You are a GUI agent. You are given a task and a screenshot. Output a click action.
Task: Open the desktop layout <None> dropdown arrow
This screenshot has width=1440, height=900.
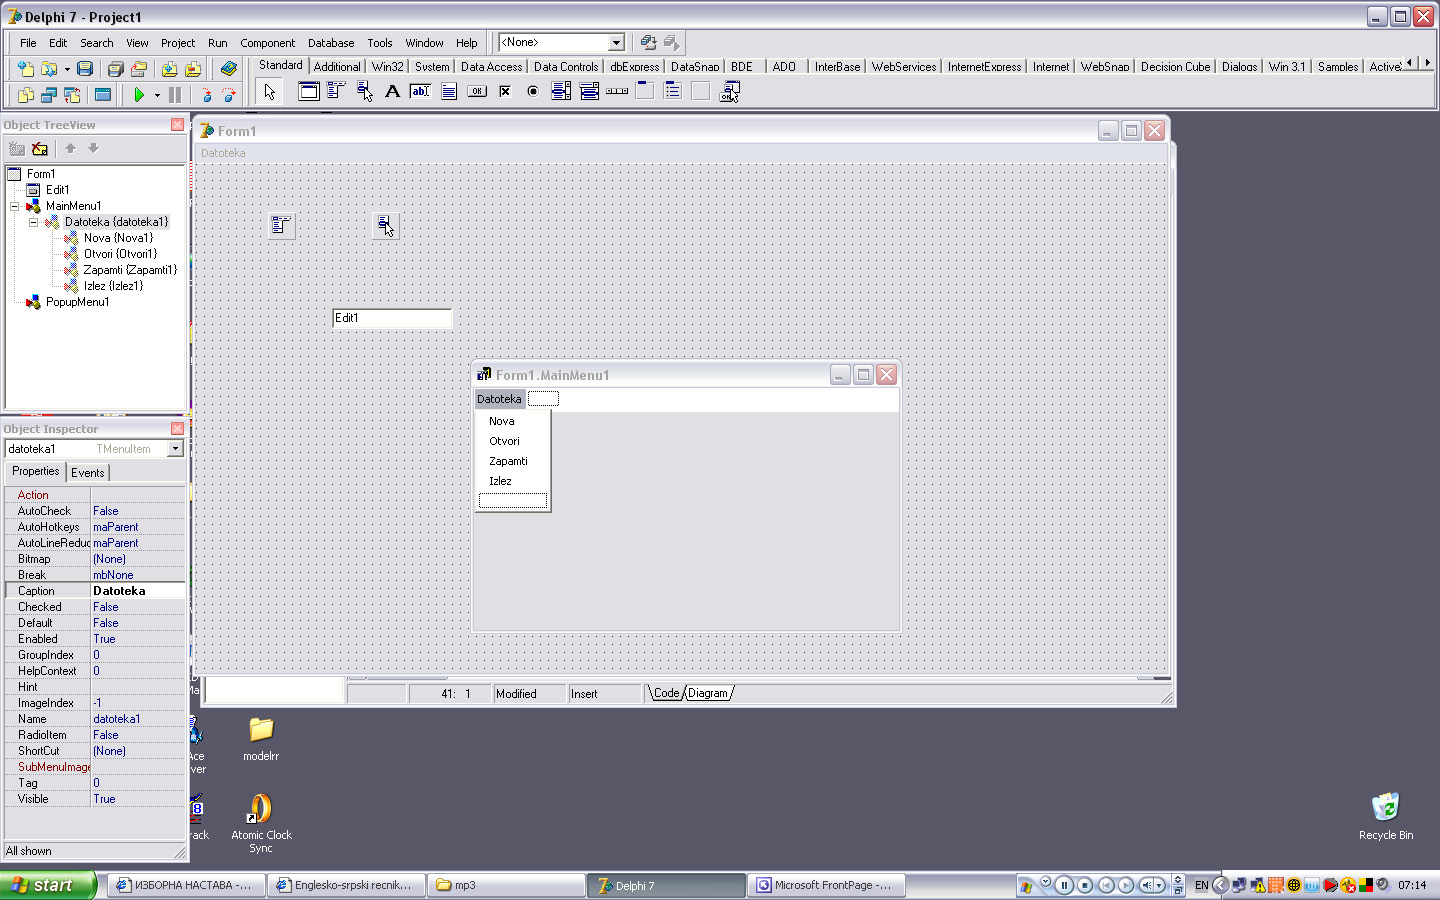tap(616, 43)
